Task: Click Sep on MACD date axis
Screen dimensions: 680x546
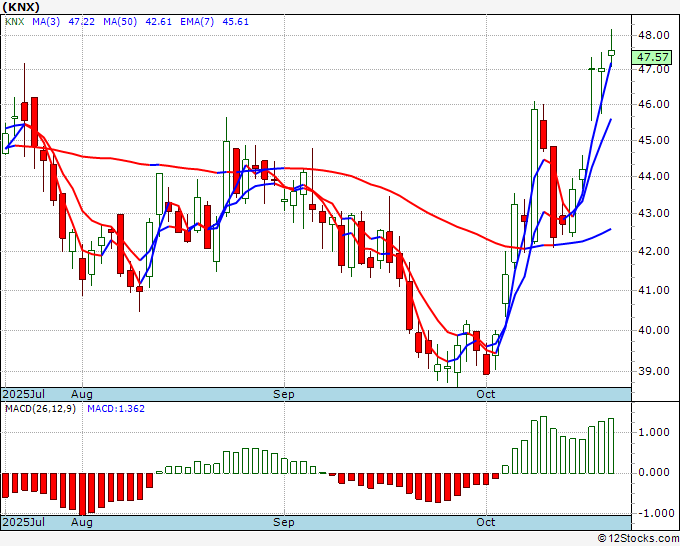Action: pyautogui.click(x=284, y=522)
